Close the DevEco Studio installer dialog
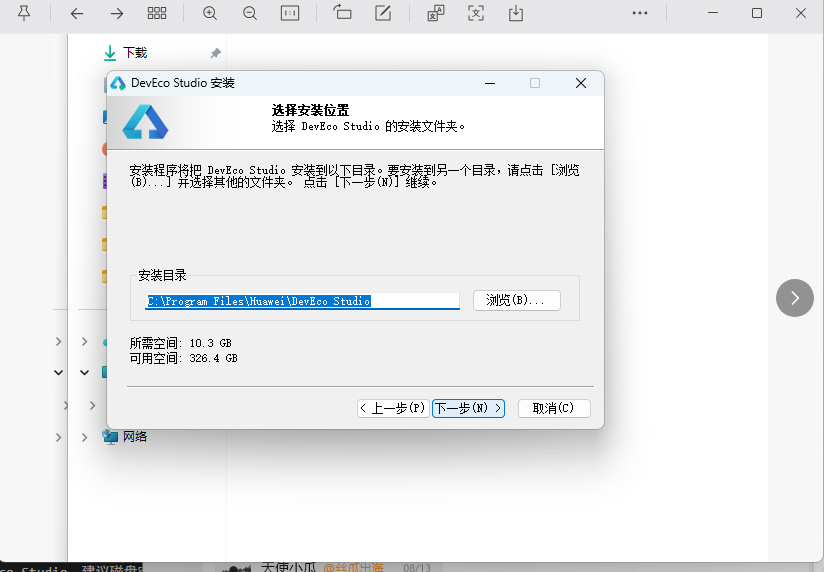 click(x=581, y=83)
